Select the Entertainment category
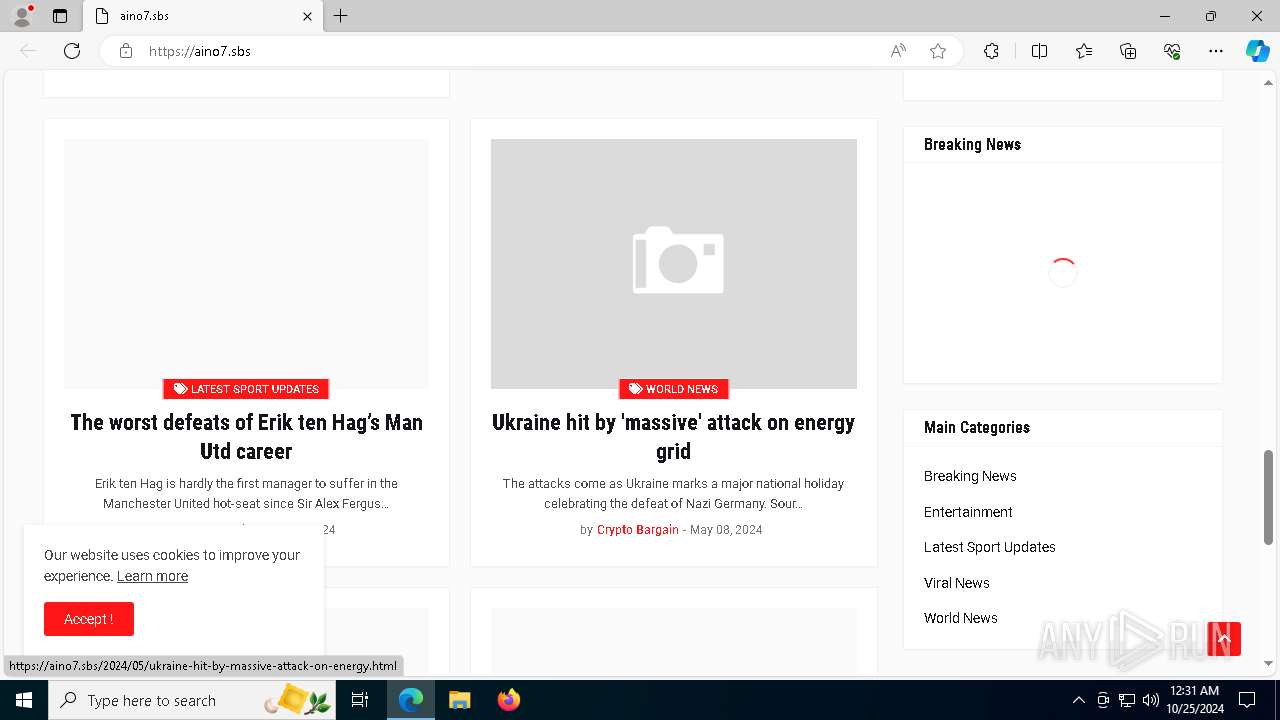 (968, 512)
